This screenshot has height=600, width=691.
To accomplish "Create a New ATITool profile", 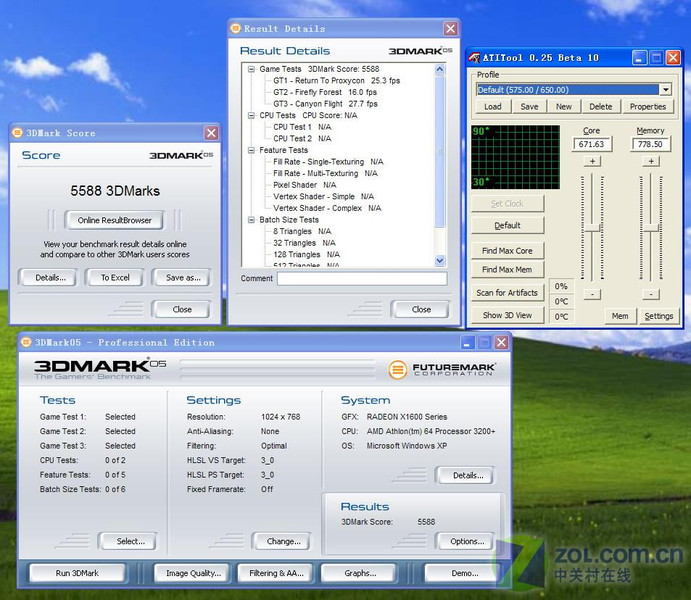I will [564, 107].
